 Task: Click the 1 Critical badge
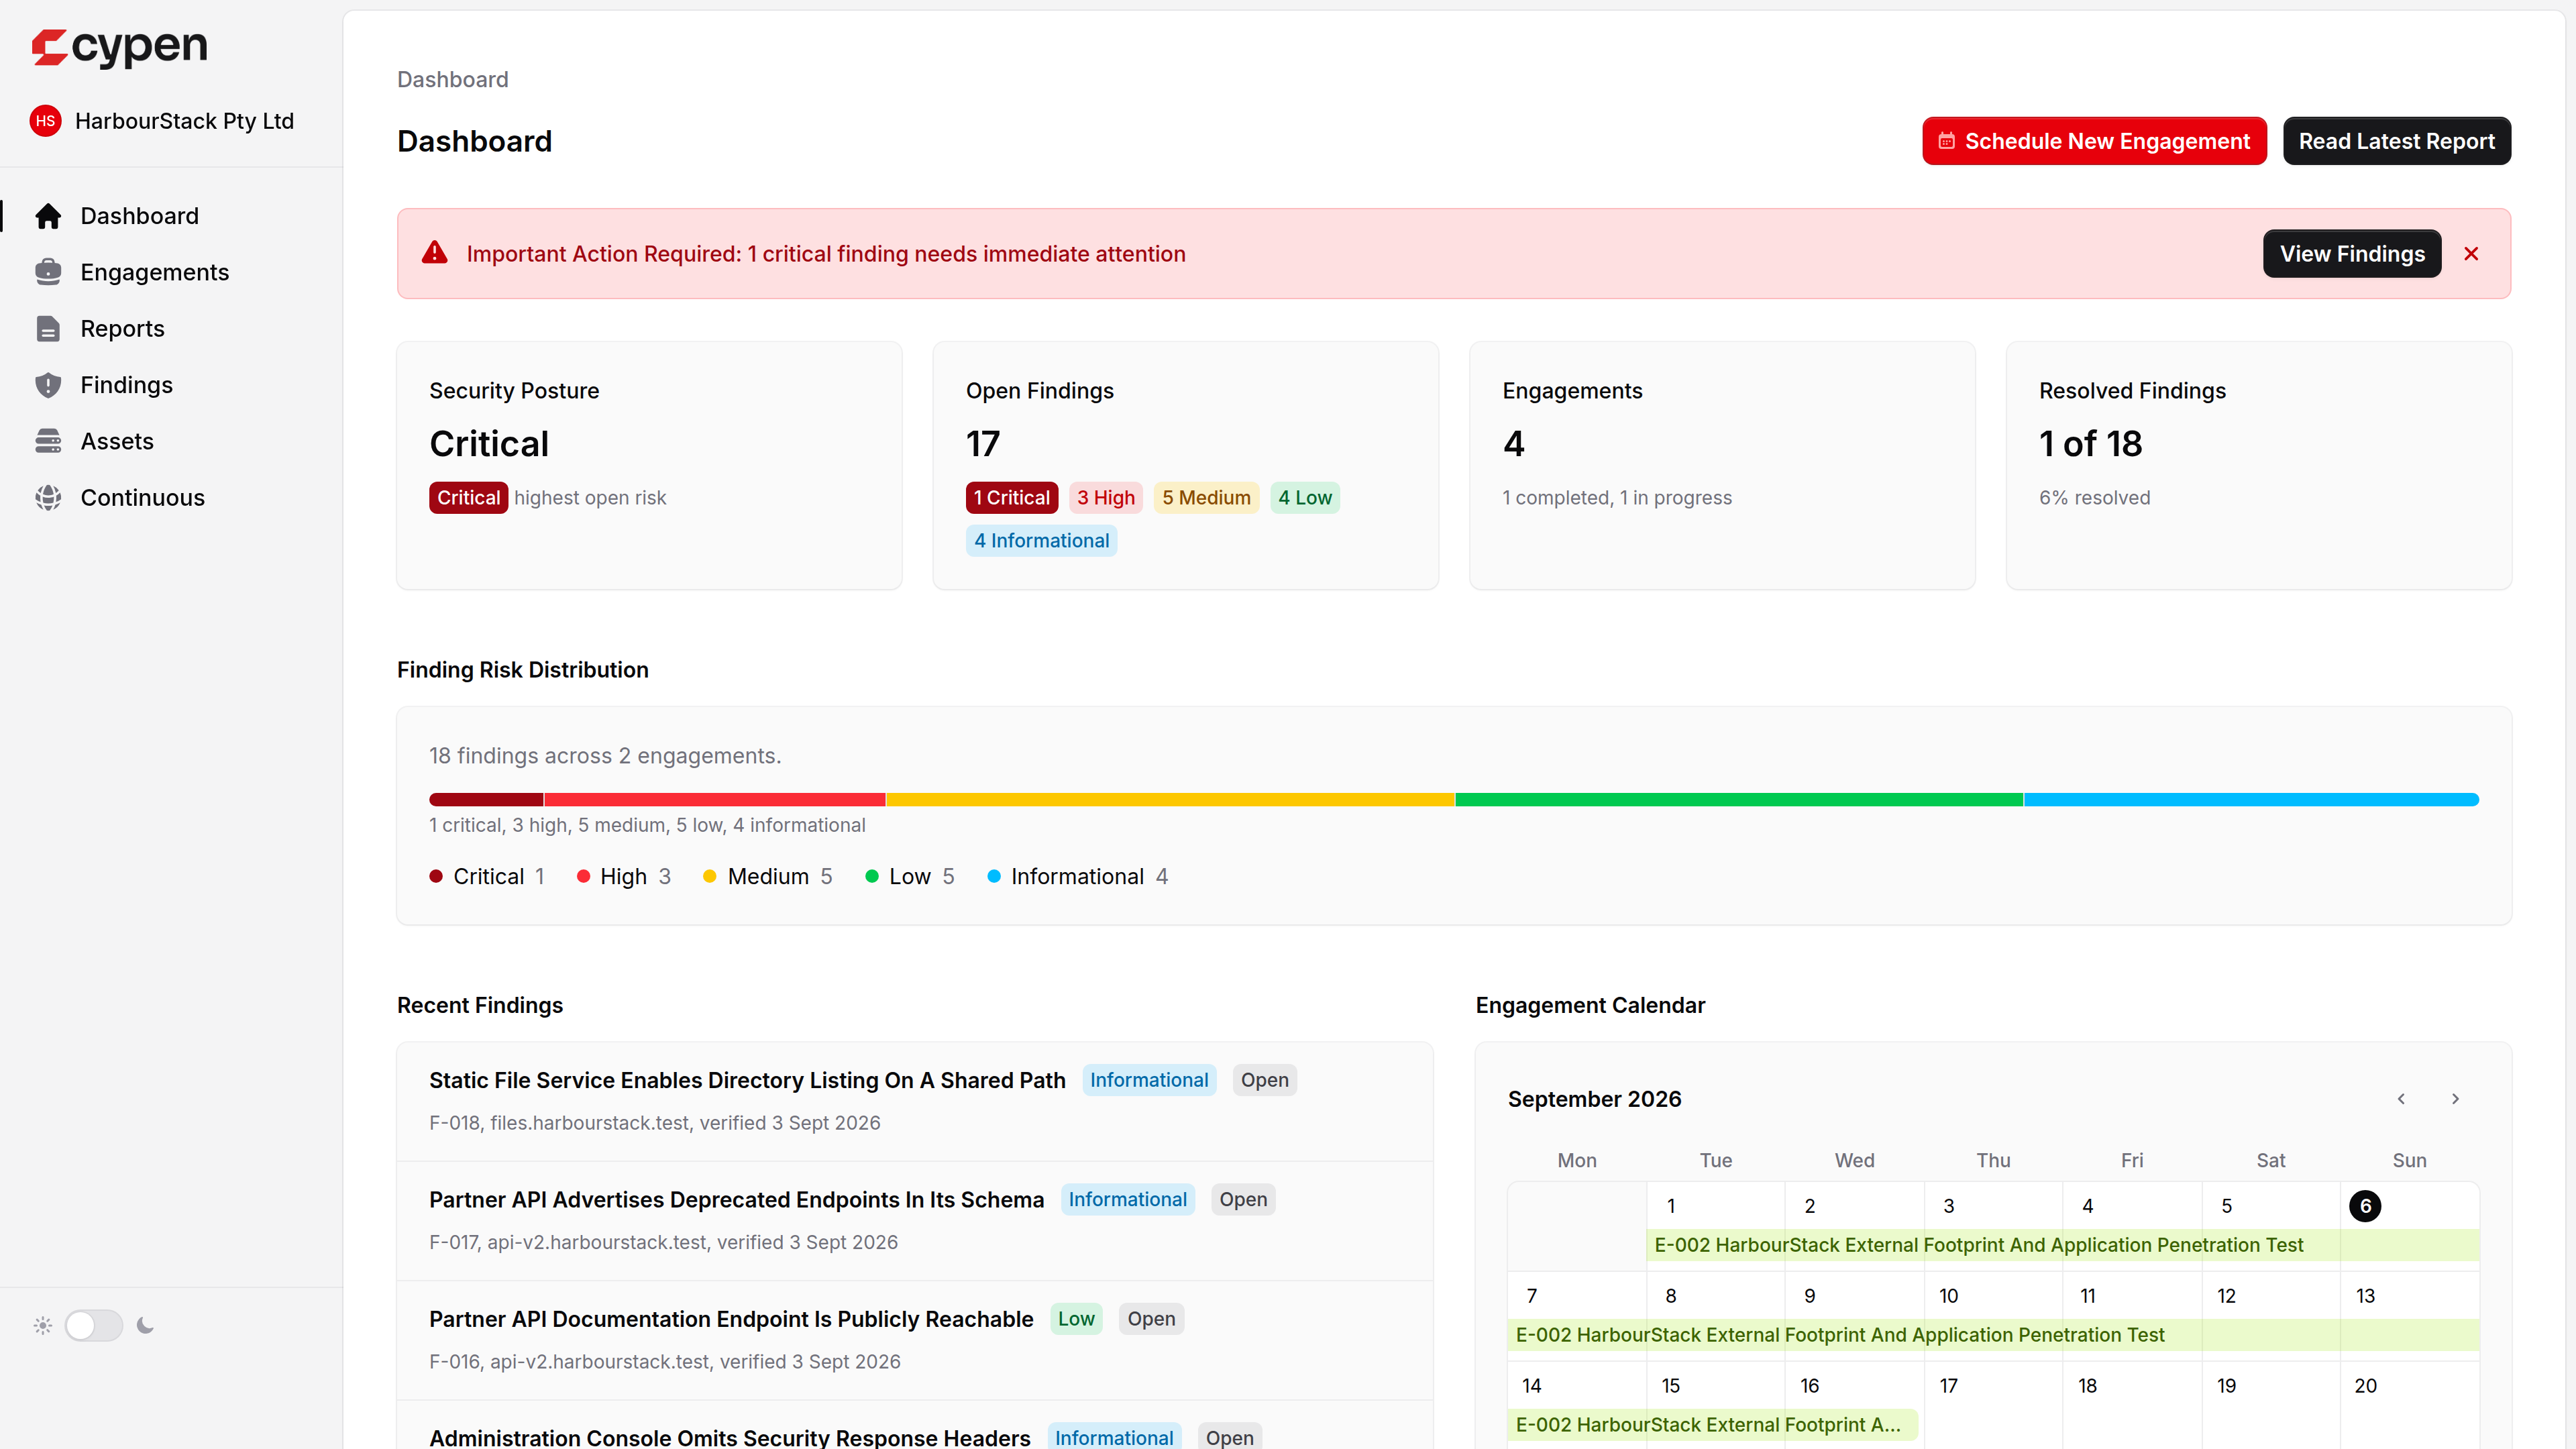1012,498
